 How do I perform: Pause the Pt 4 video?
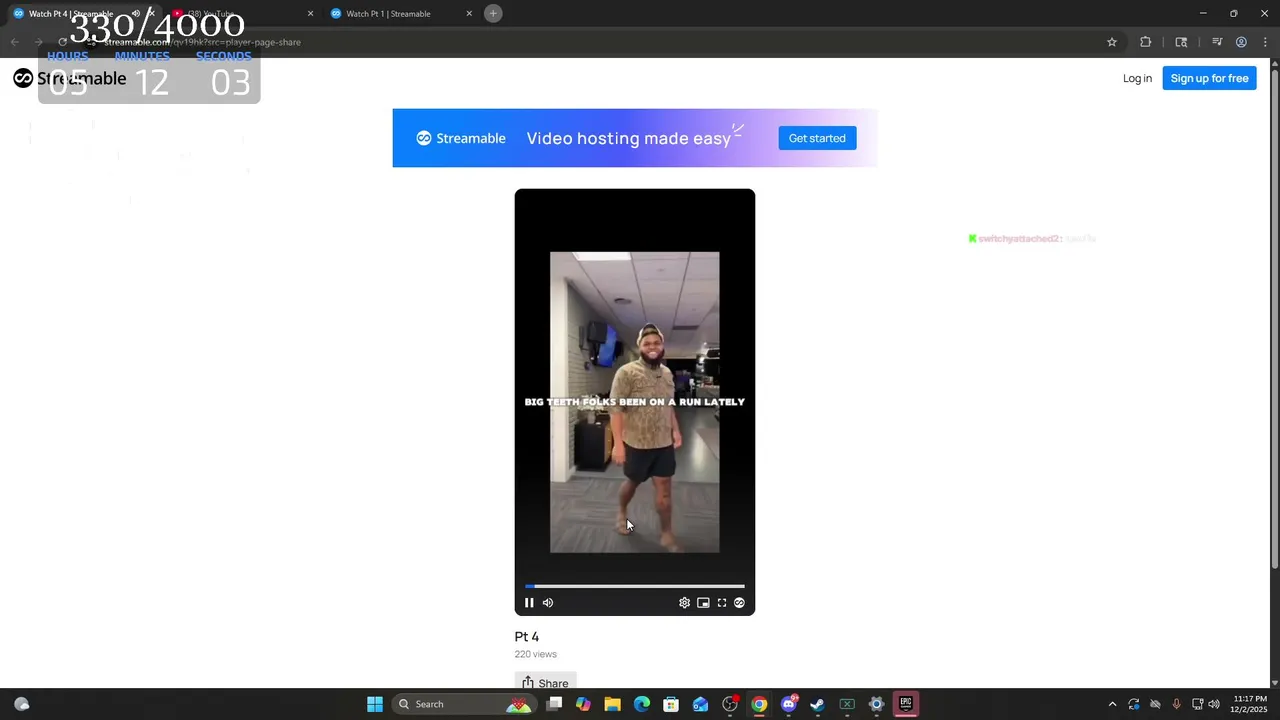tap(529, 603)
